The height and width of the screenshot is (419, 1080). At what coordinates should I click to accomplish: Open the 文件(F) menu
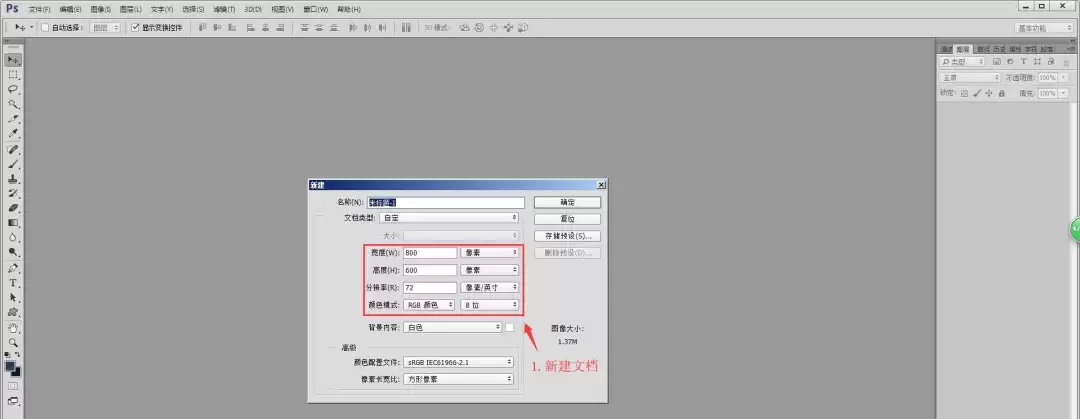pos(39,10)
